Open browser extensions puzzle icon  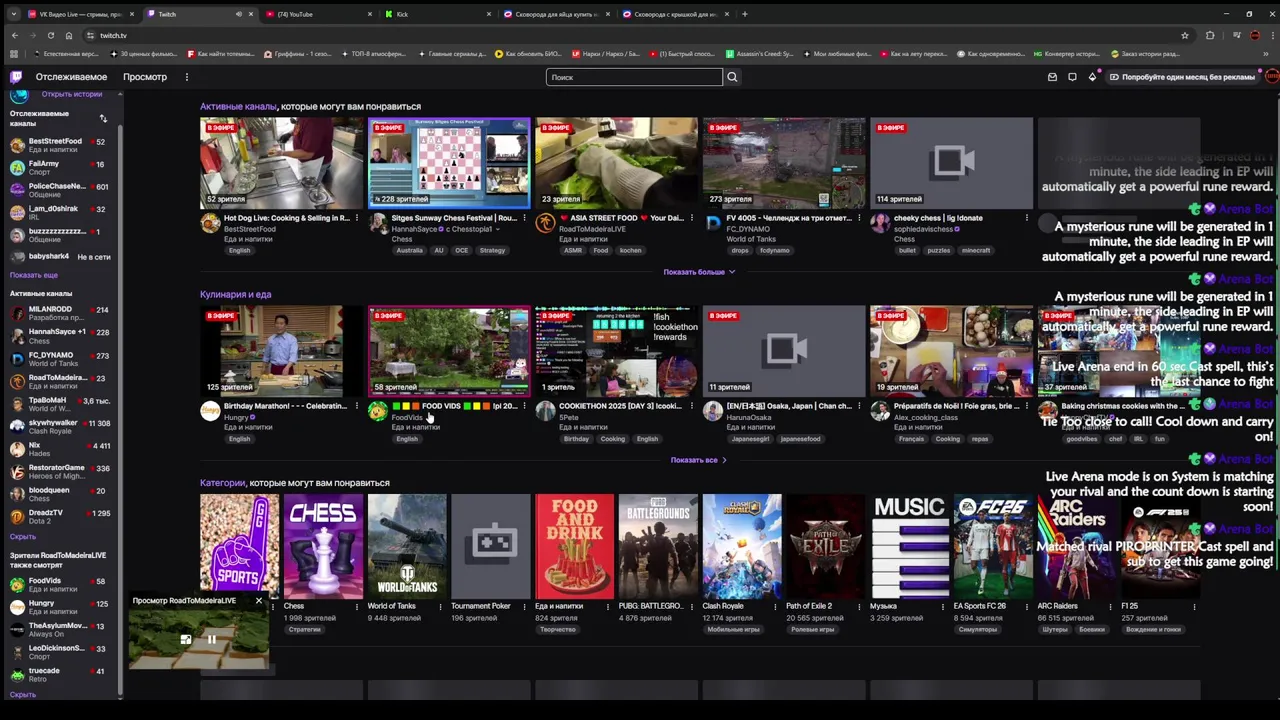(1210, 35)
